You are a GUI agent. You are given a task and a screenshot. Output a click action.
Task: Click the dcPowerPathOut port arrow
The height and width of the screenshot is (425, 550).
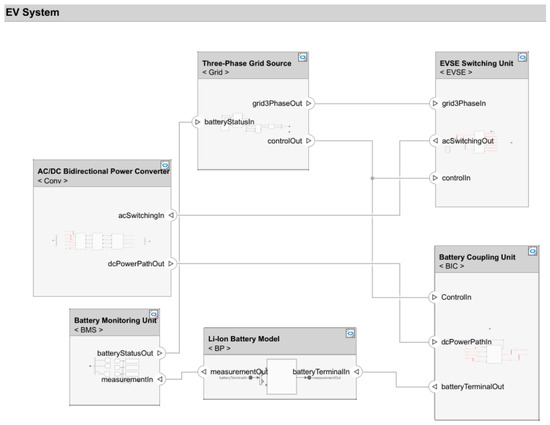tap(171, 264)
